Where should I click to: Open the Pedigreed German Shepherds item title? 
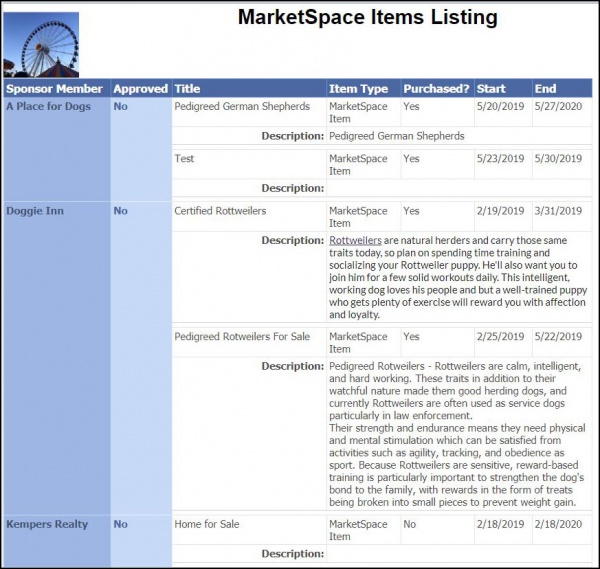click(x=242, y=106)
